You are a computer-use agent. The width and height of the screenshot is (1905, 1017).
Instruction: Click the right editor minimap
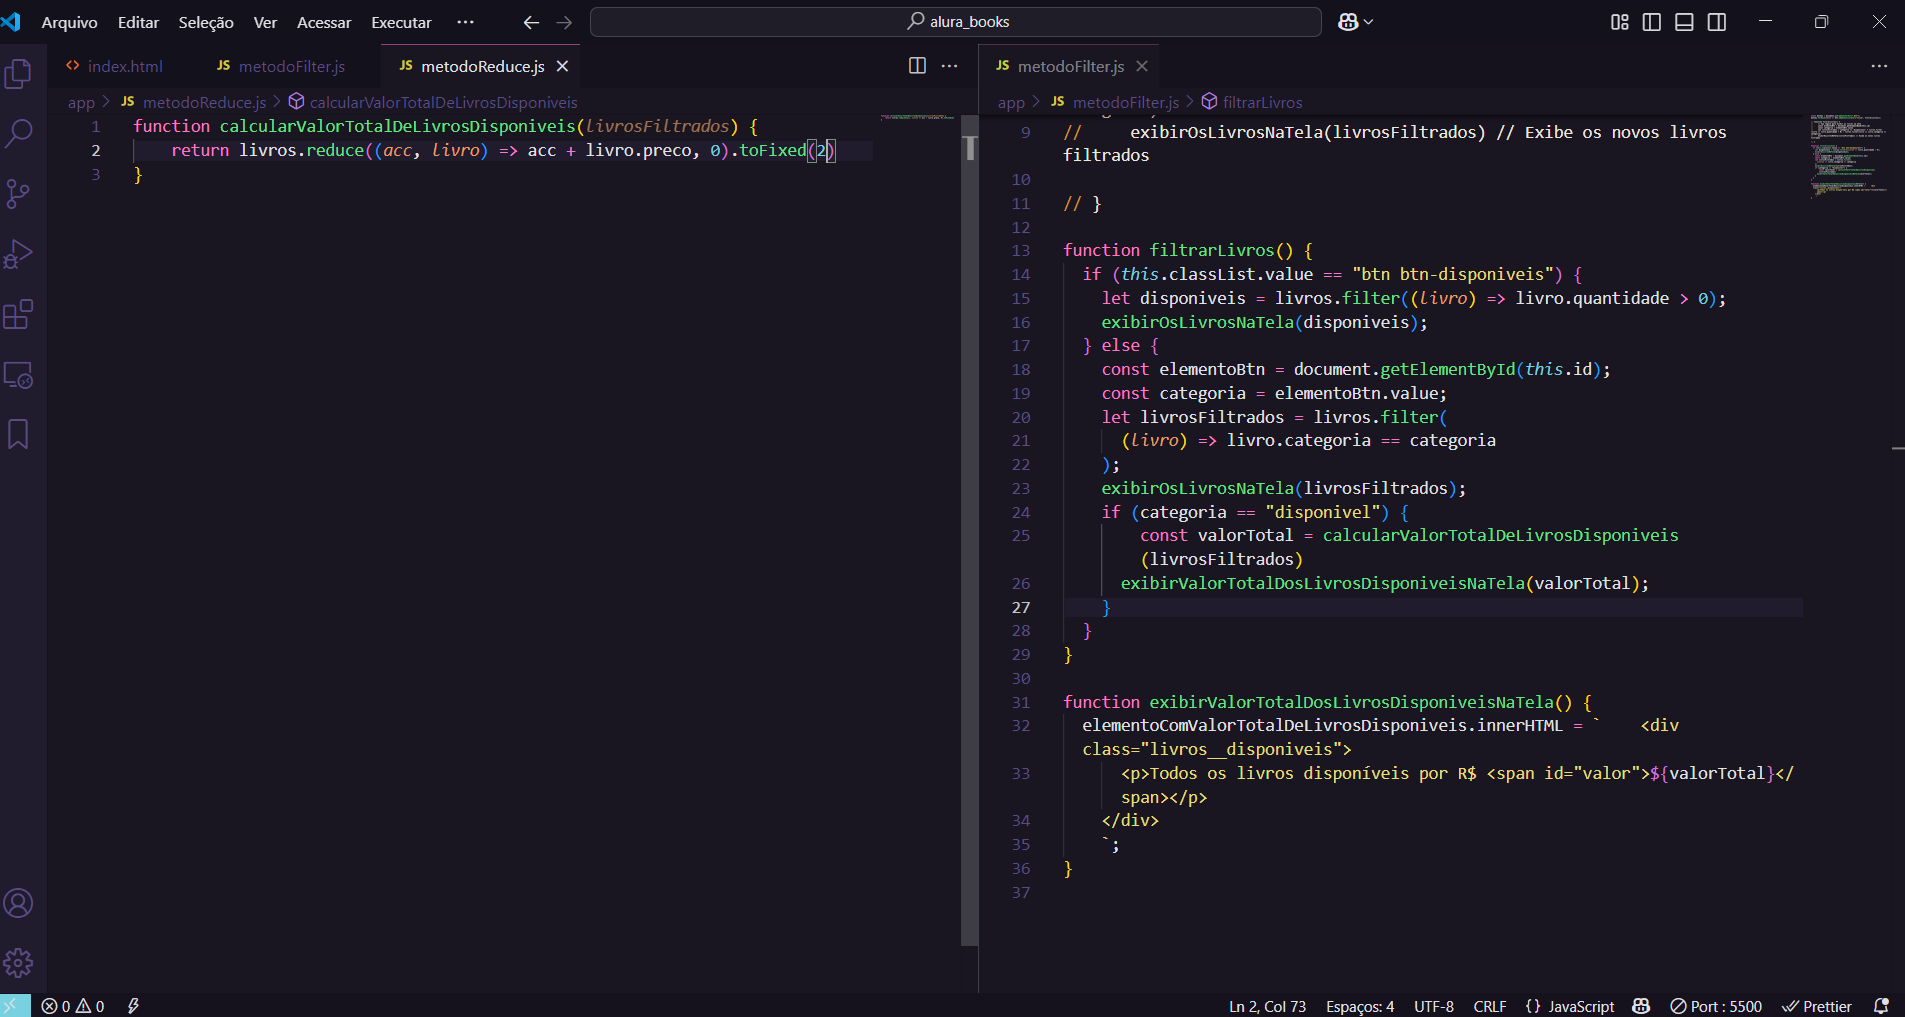tap(1848, 155)
